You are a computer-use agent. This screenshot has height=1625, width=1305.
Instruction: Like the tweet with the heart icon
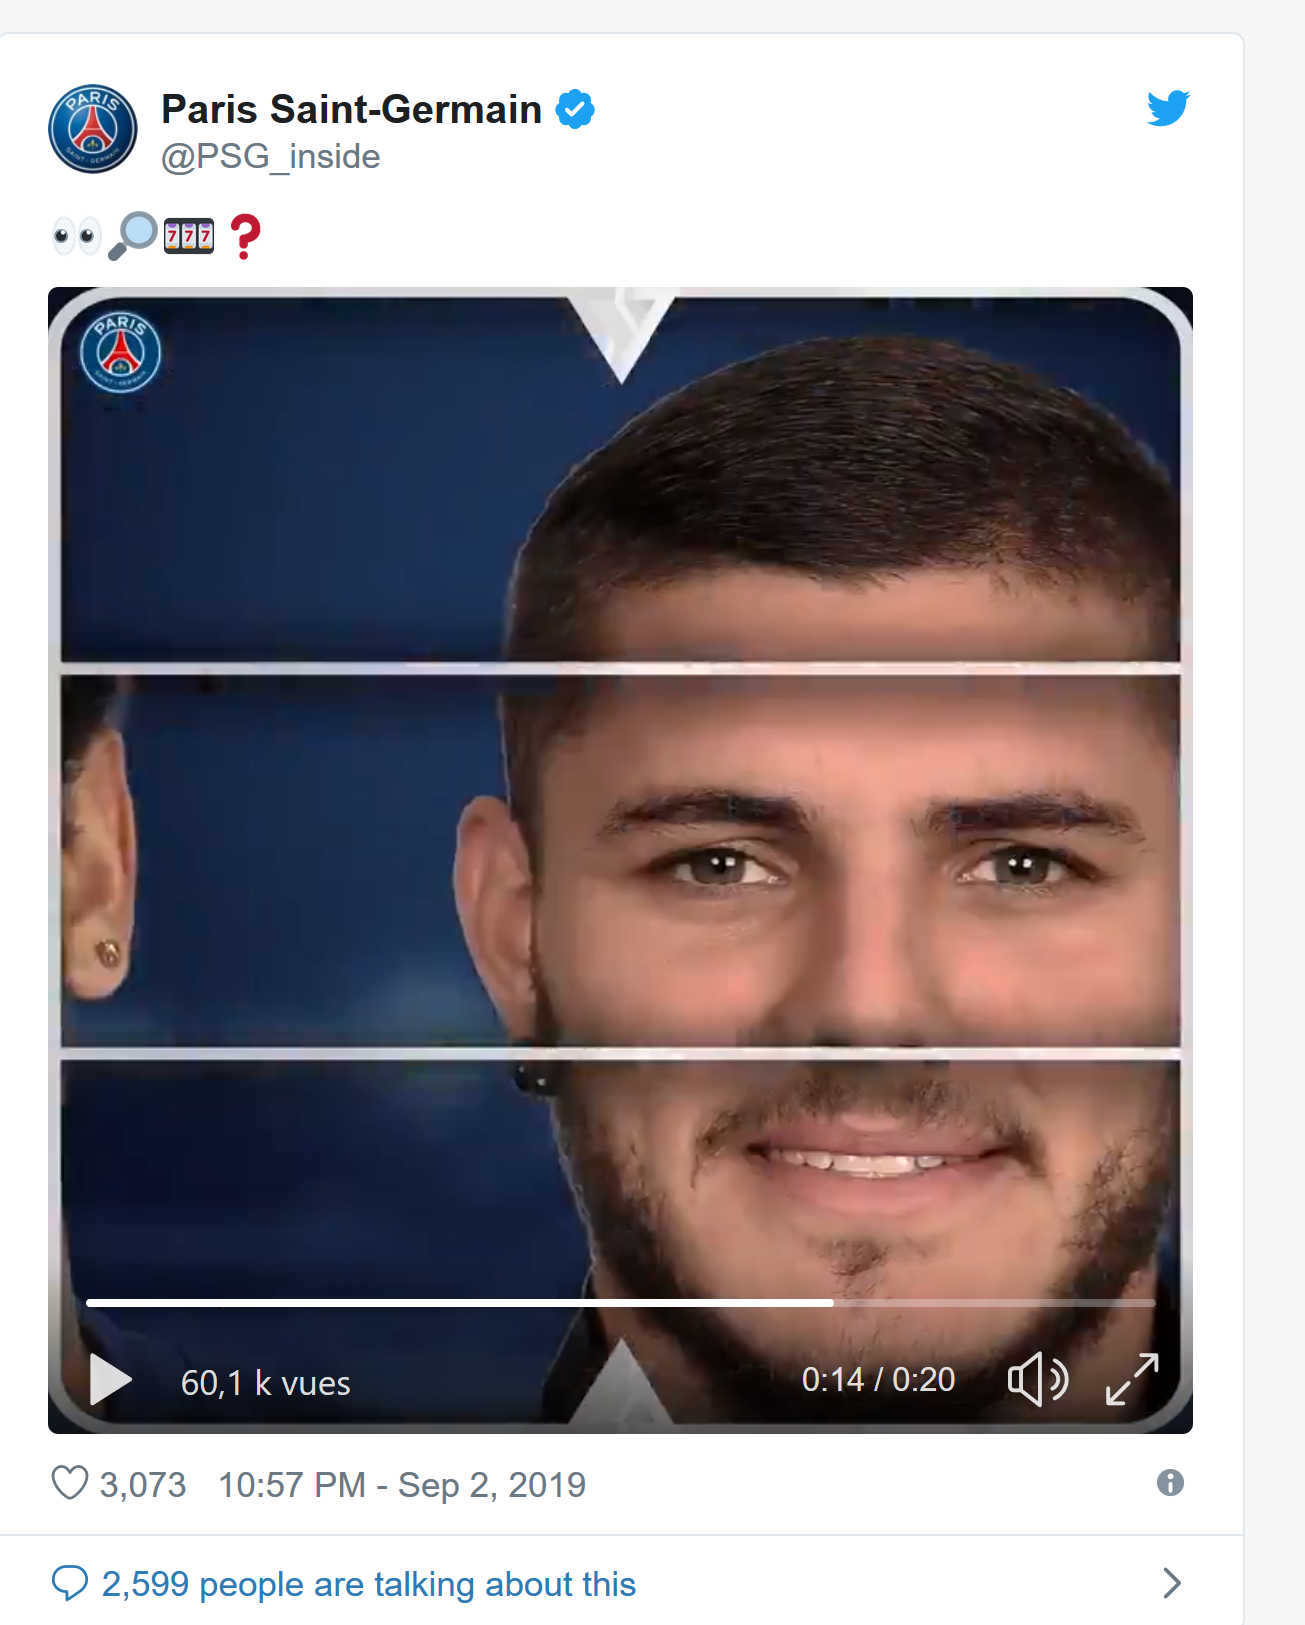pos(69,1483)
